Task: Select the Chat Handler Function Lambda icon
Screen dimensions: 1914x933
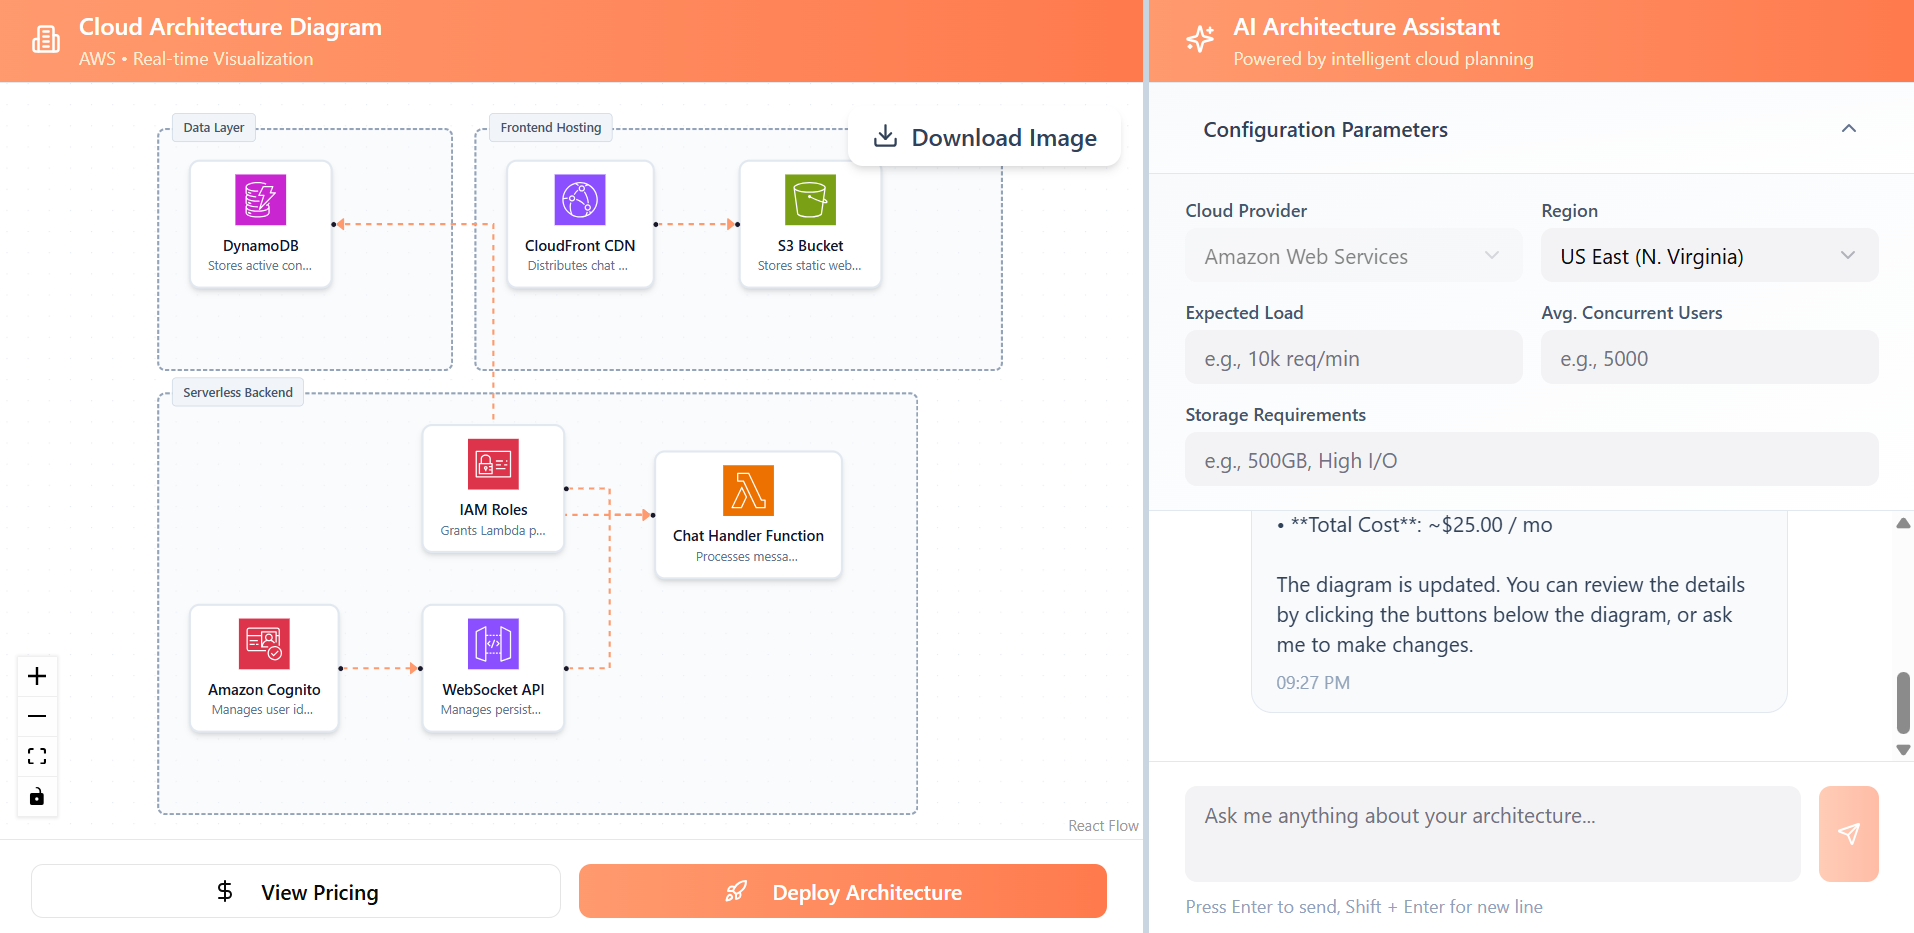Action: tap(747, 491)
